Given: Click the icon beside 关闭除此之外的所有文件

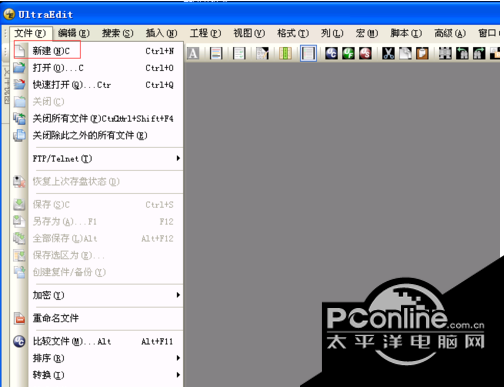Looking at the screenshot, I should 19,135.
